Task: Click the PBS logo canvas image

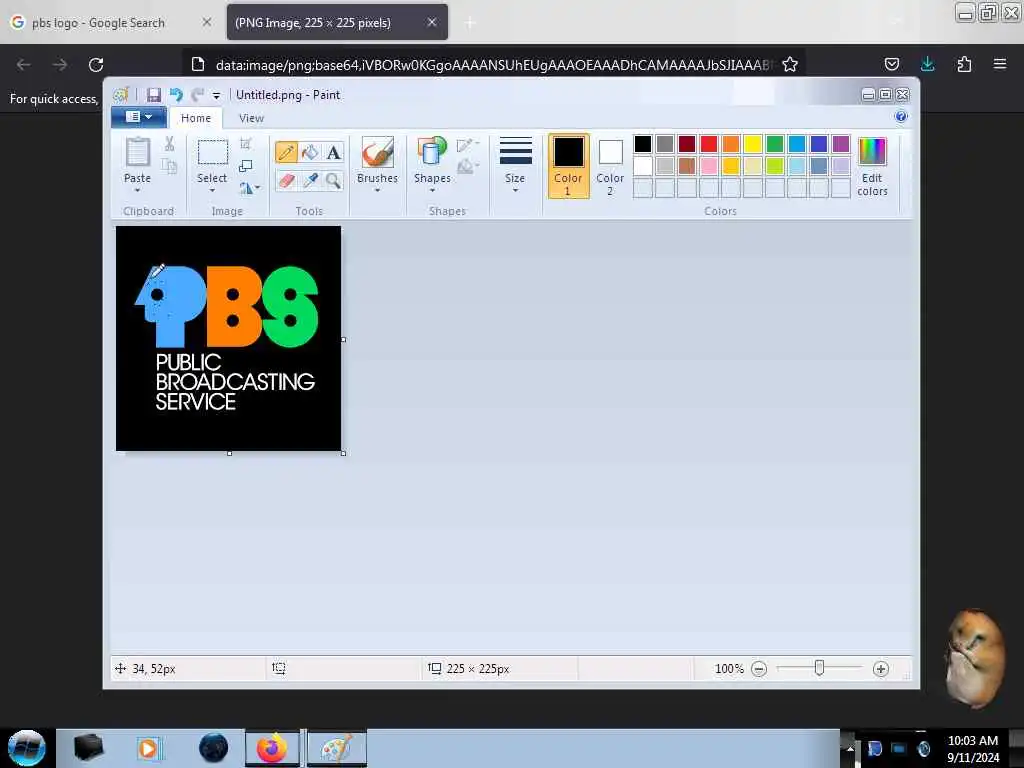Action: click(x=229, y=338)
